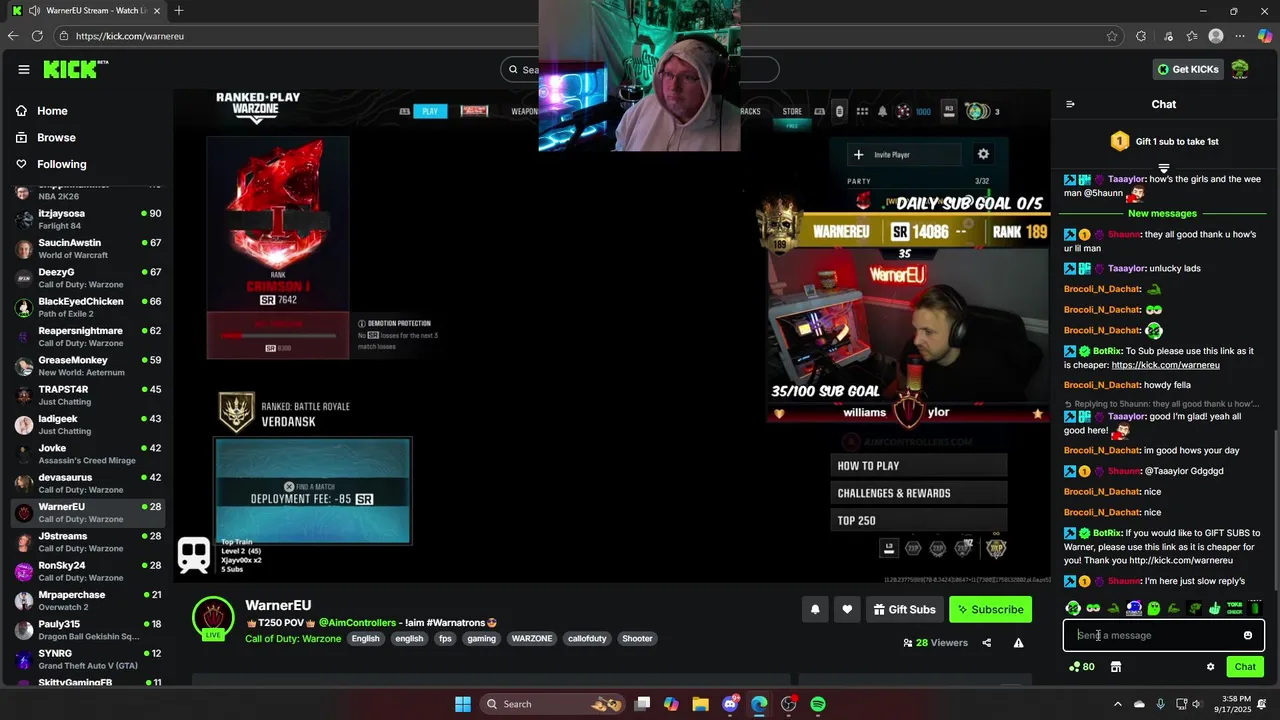
Task: Open Discord from the taskbar
Action: pyautogui.click(x=730, y=704)
